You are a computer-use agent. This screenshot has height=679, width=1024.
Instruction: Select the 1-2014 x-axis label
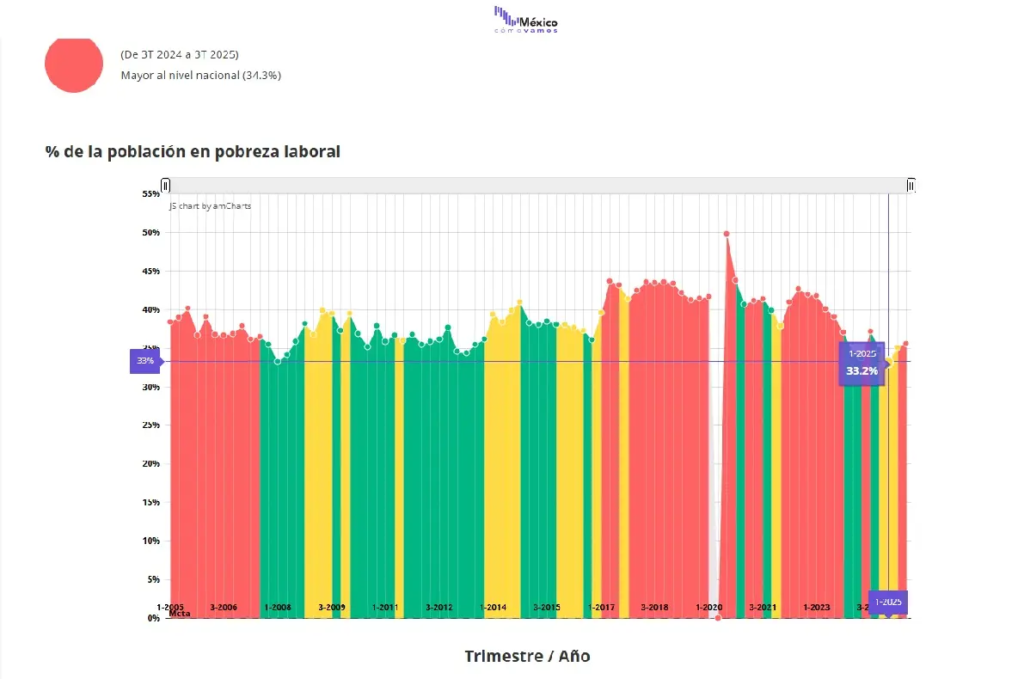[x=493, y=607]
